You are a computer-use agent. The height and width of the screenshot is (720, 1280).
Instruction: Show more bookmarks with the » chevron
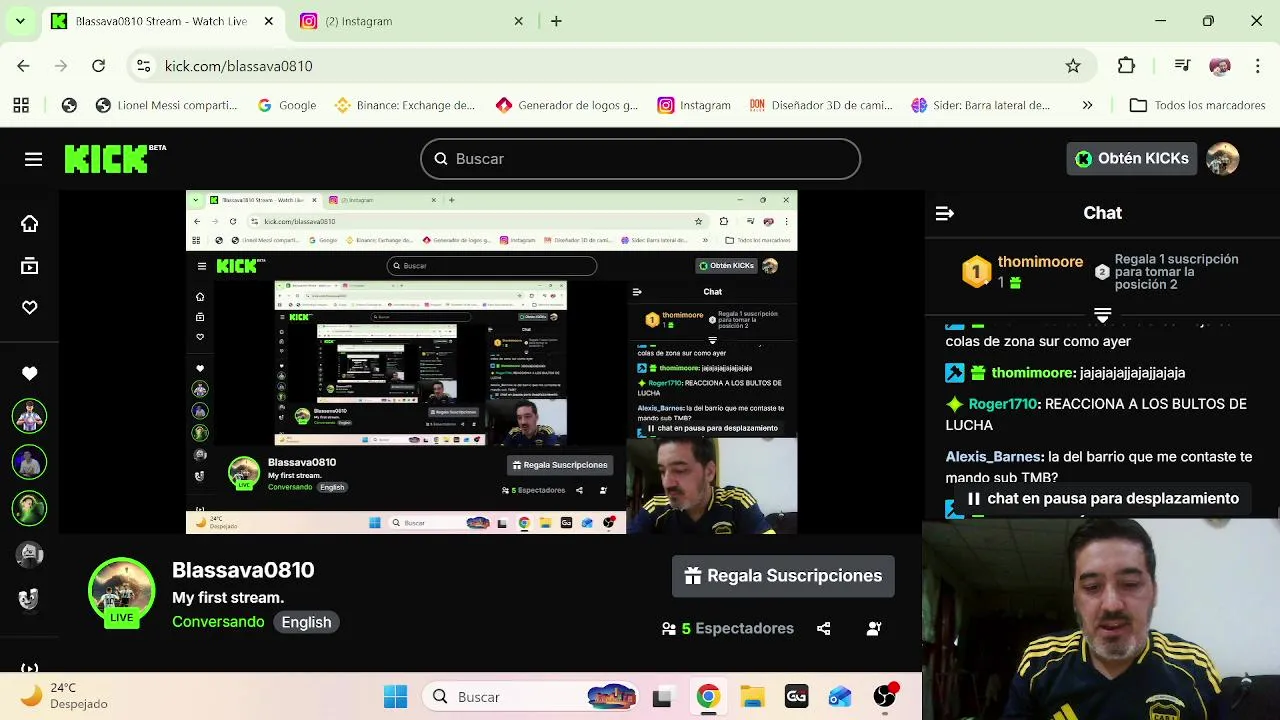(x=1087, y=105)
